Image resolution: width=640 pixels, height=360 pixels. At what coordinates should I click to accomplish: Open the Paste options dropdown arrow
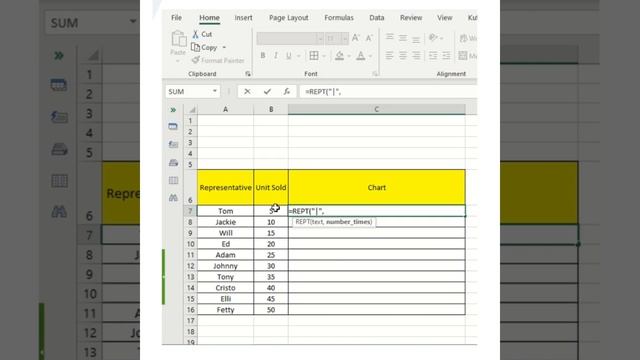[x=178, y=61]
